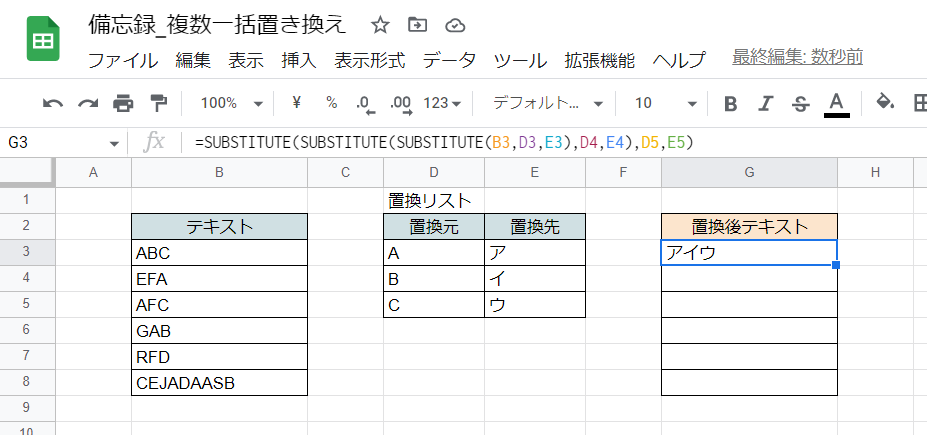Select the cell containing ウ

coord(535,305)
